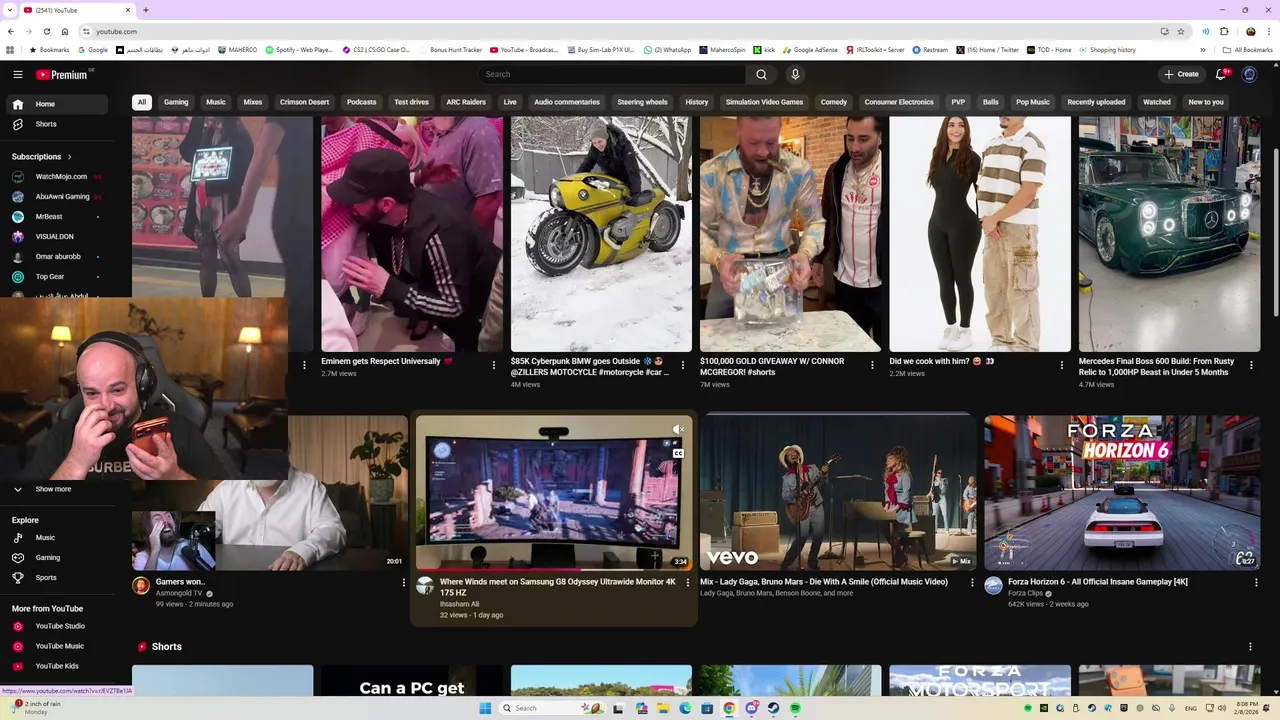The width and height of the screenshot is (1280, 720).
Task: Seek on the preview video progress bar
Action: click(555, 569)
